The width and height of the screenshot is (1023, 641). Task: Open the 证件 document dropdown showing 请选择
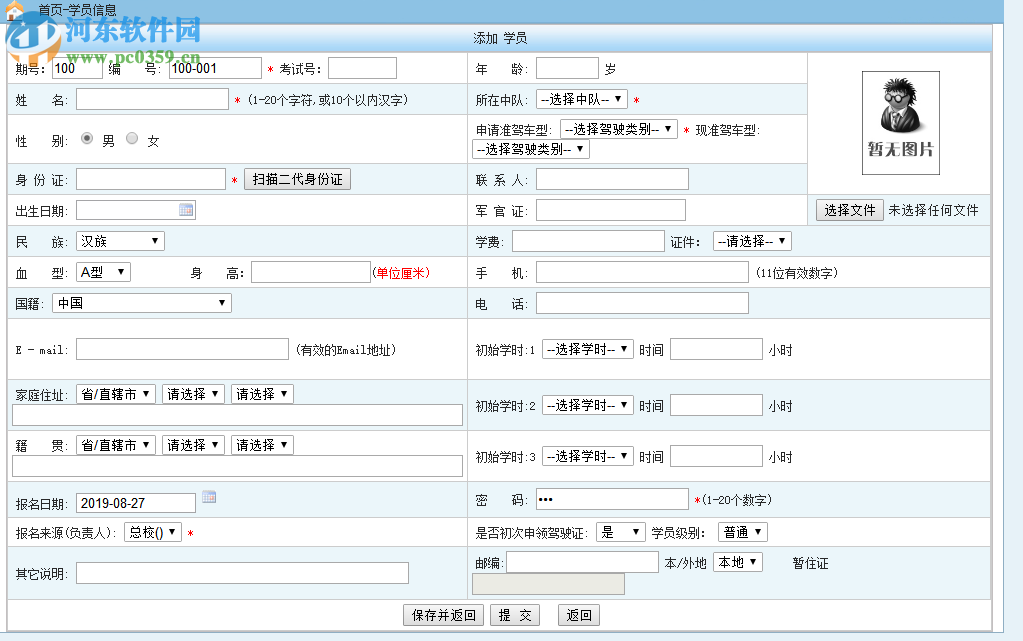[x=753, y=240]
